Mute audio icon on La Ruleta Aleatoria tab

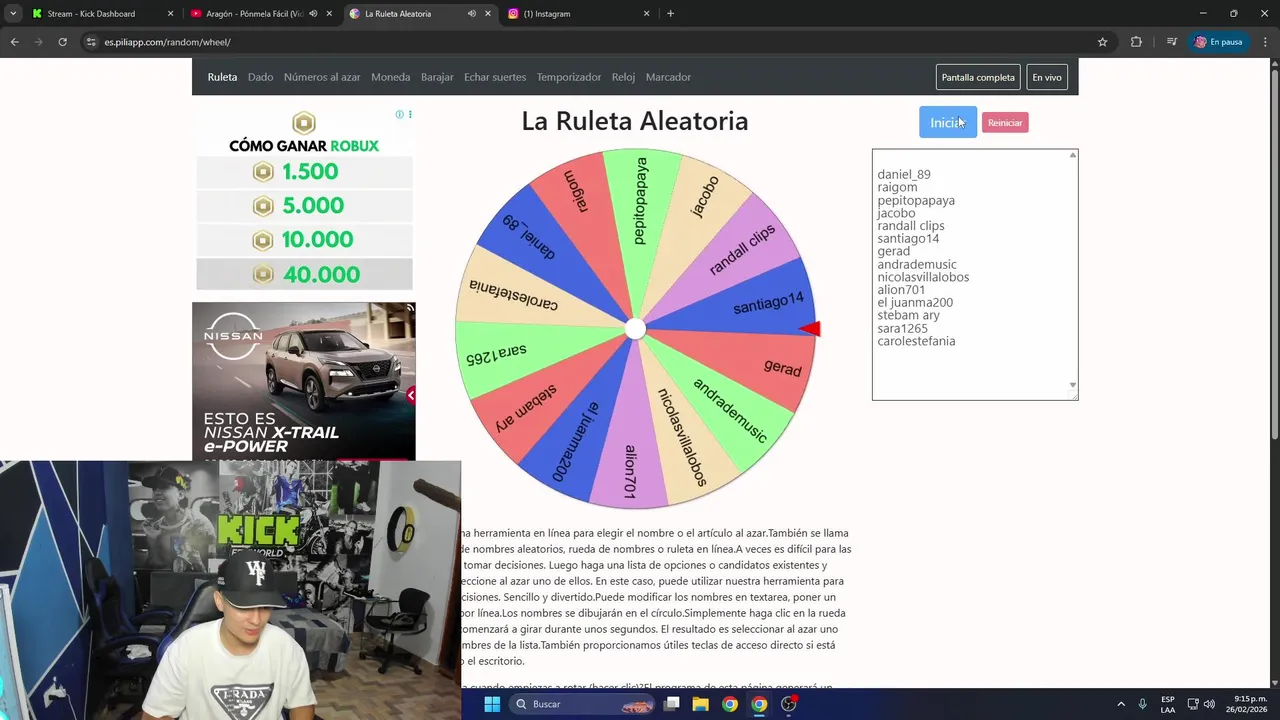(471, 14)
